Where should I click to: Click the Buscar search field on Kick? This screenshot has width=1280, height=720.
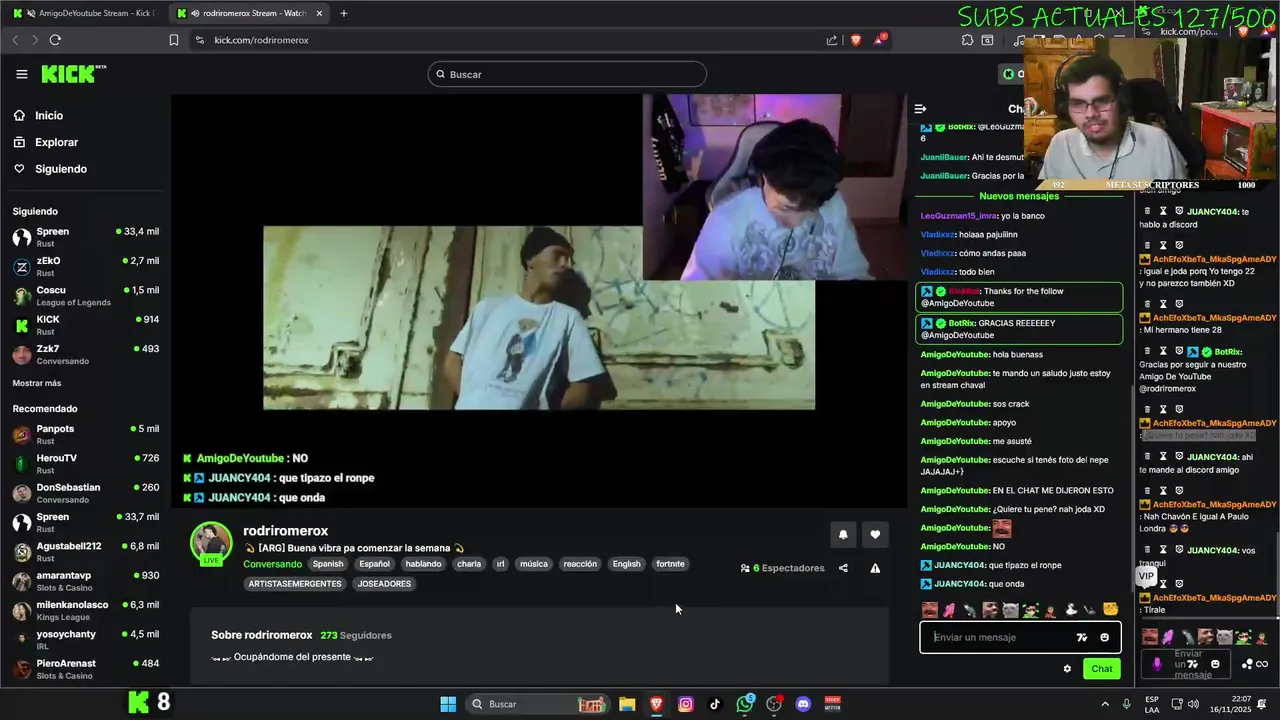pos(567,74)
